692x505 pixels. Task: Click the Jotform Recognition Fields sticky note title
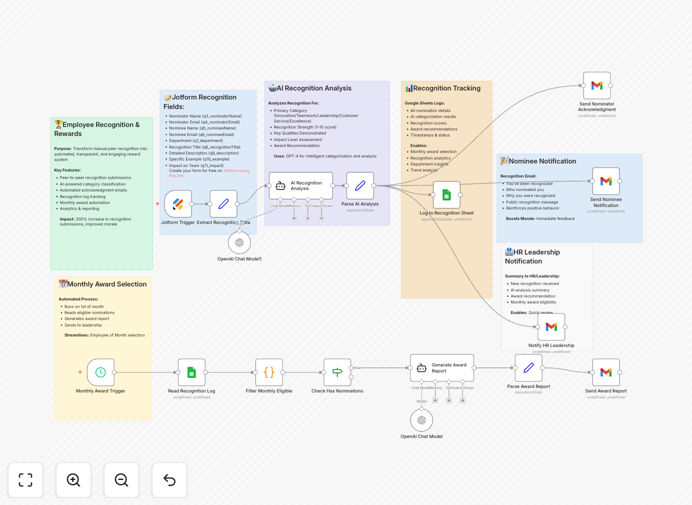[x=200, y=102]
